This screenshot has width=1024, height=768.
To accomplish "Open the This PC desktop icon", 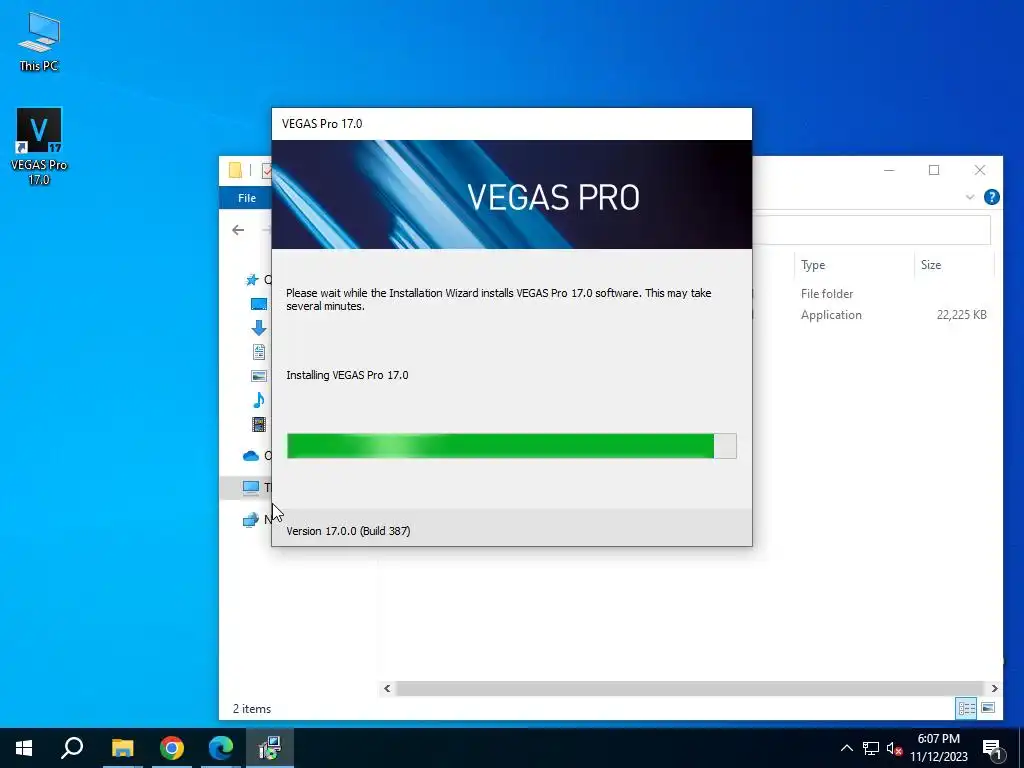I will pos(39,42).
